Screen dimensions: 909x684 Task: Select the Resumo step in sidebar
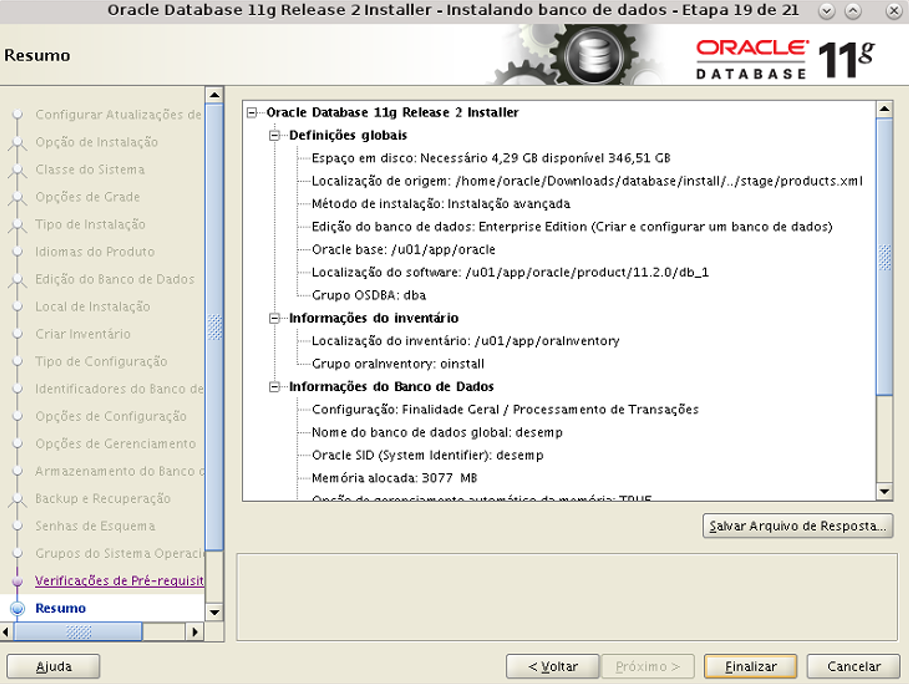pyautogui.click(x=60, y=608)
